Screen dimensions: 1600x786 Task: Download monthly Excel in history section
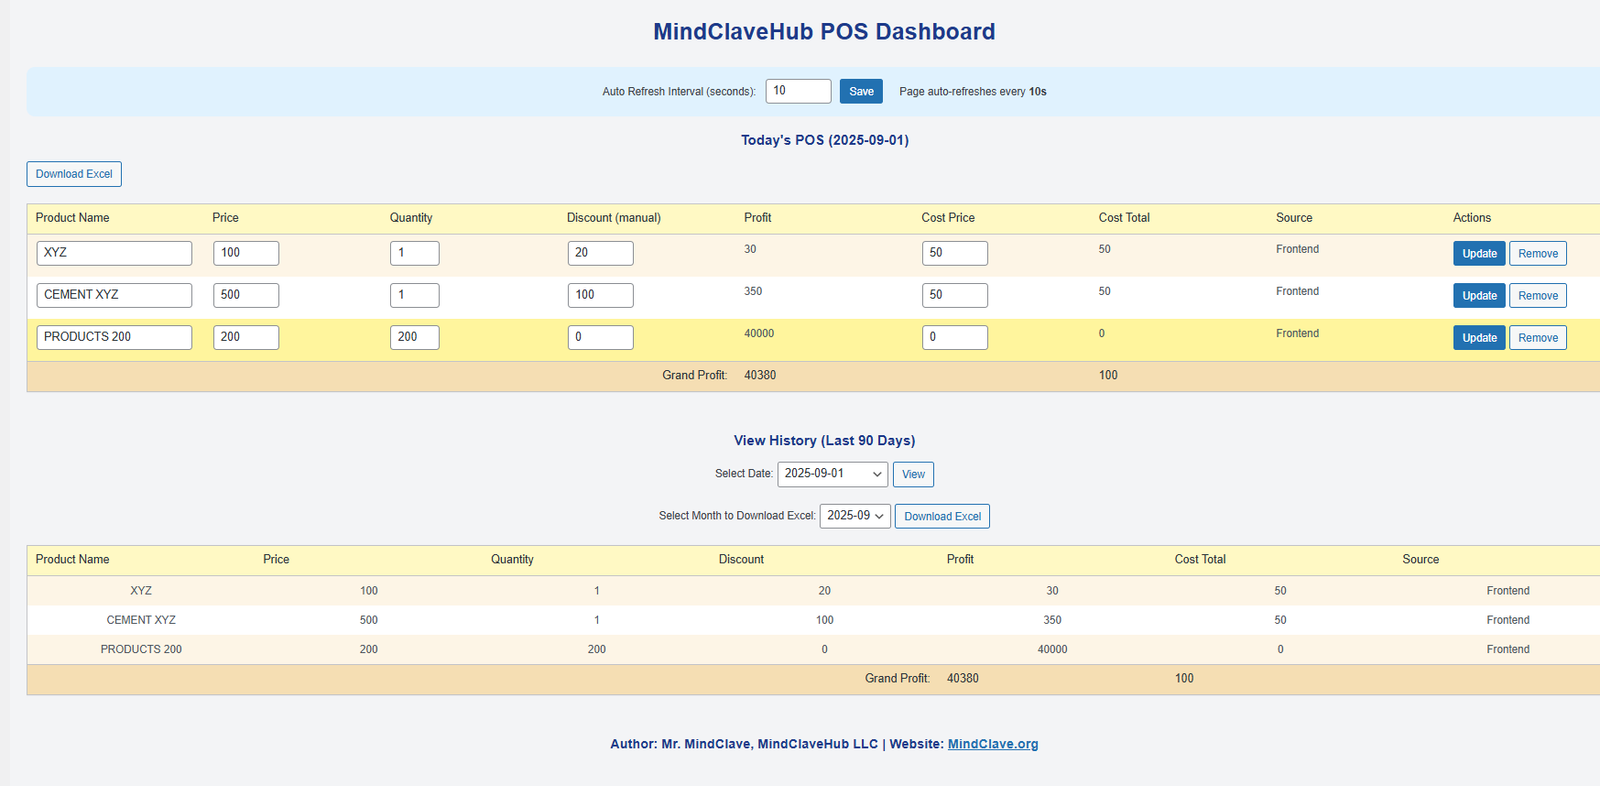click(x=942, y=516)
